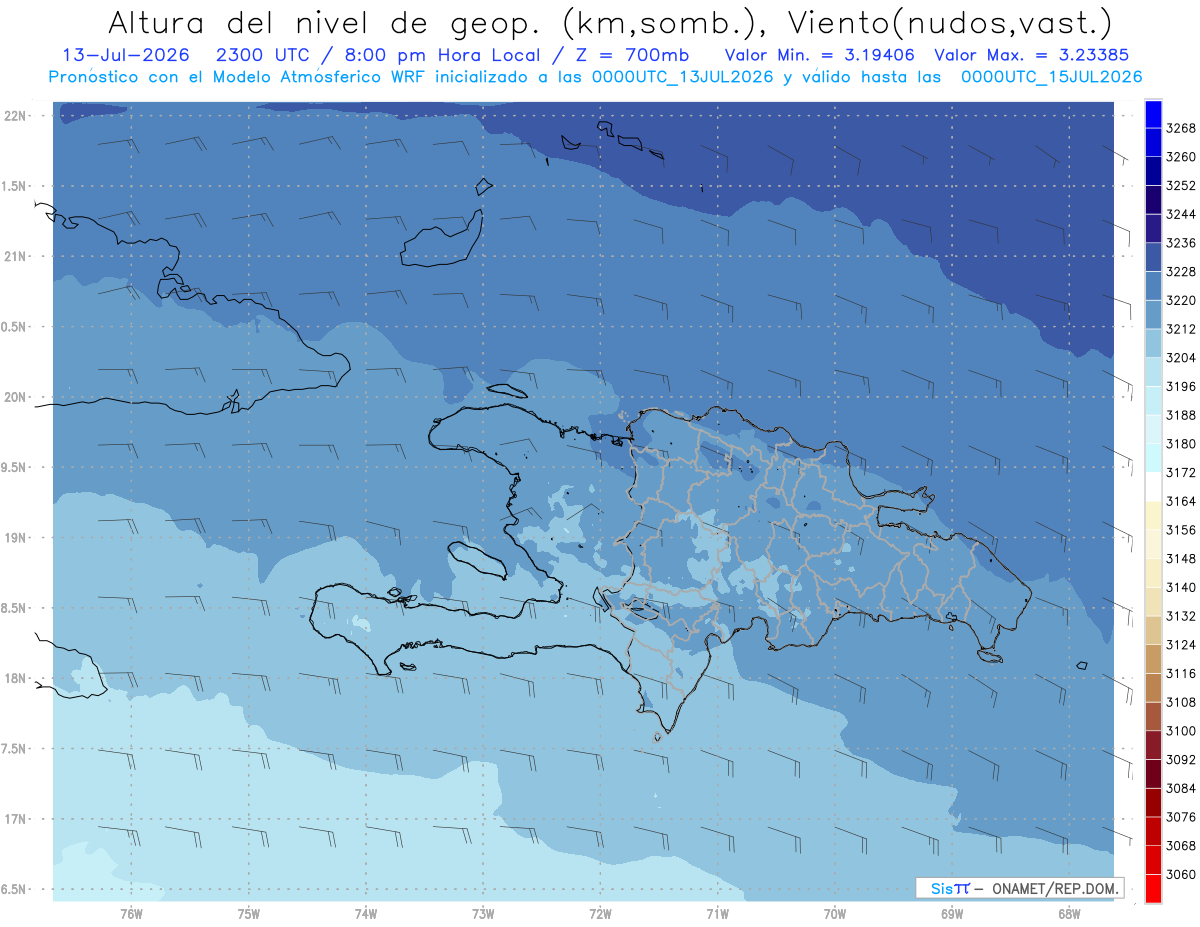The height and width of the screenshot is (927, 1200).
Task: Click the '68W' longitude axis label
Action: coord(1069,913)
